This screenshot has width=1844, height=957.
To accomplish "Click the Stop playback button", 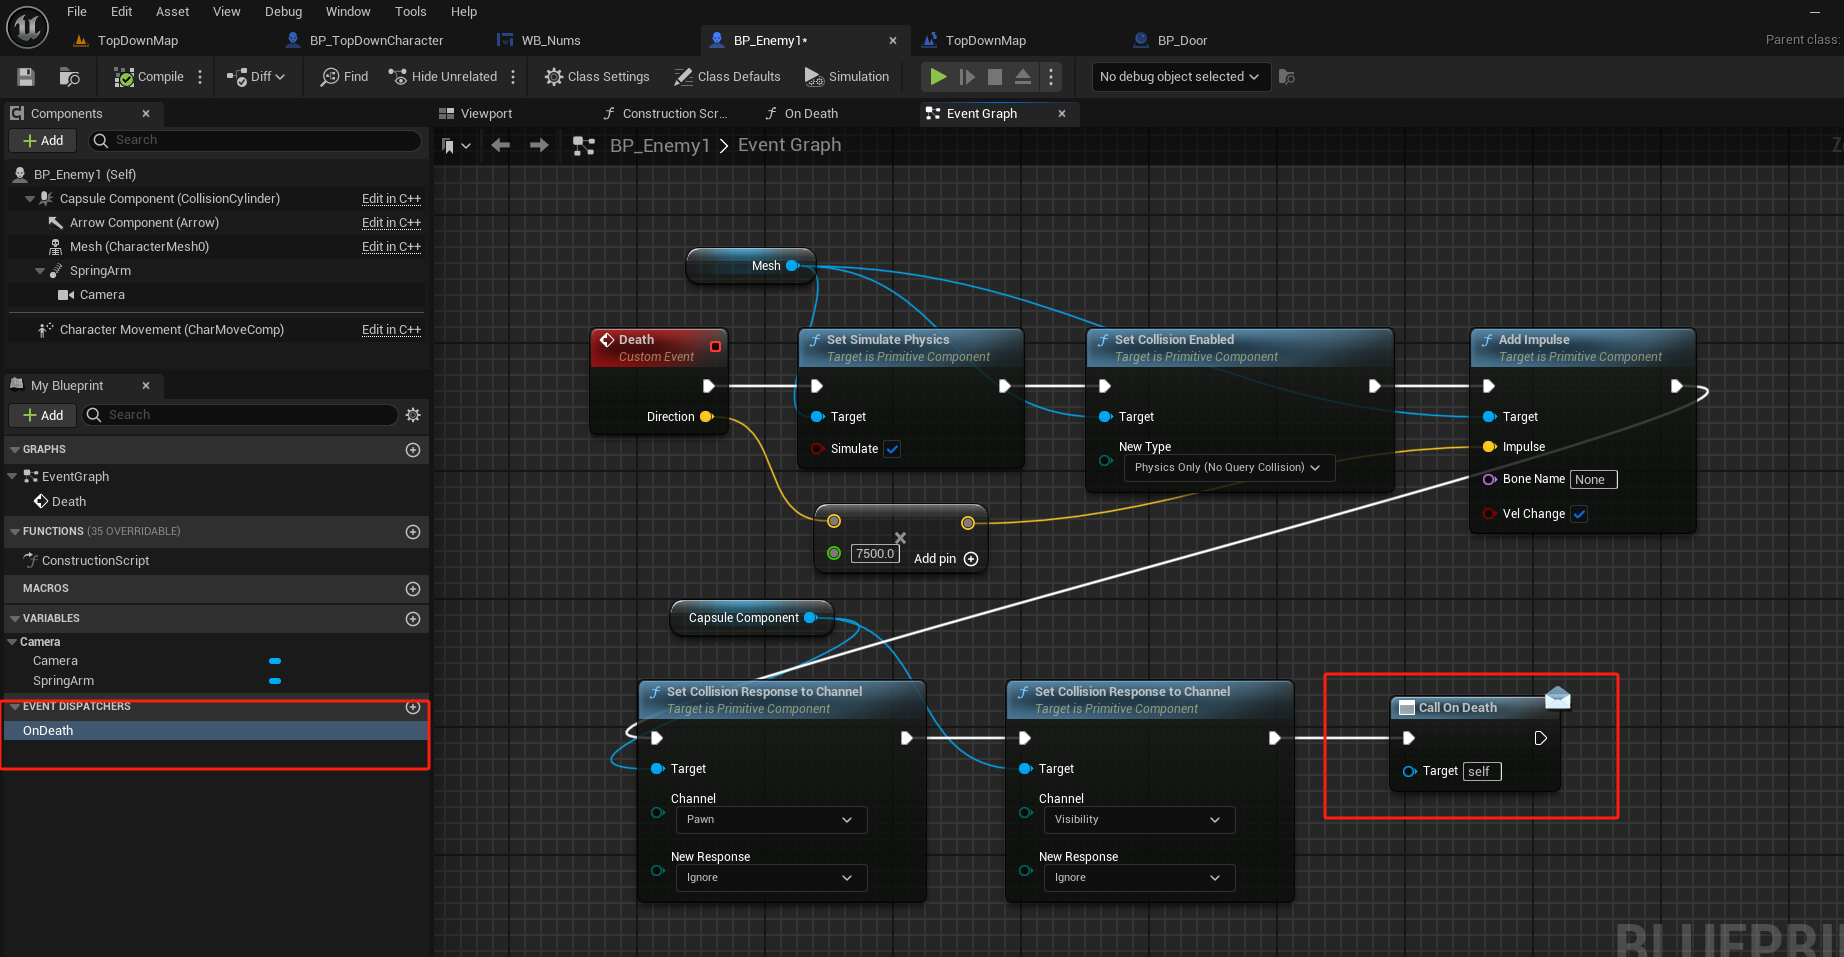I will coord(995,77).
